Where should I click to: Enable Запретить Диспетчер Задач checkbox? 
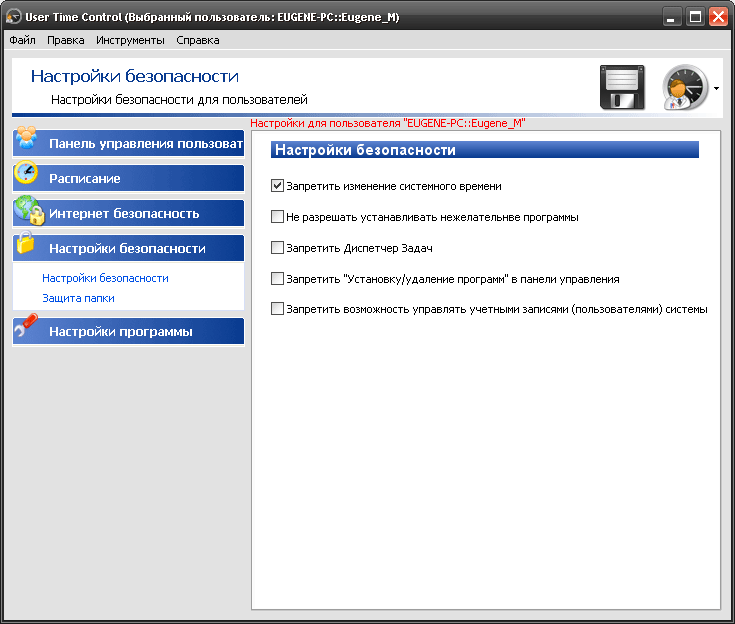tap(277, 248)
